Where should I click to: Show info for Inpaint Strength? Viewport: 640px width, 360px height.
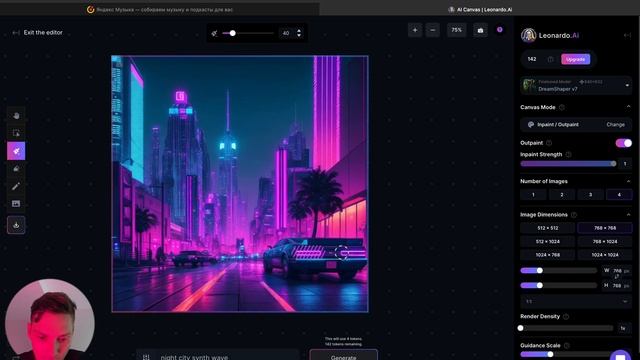pos(568,154)
